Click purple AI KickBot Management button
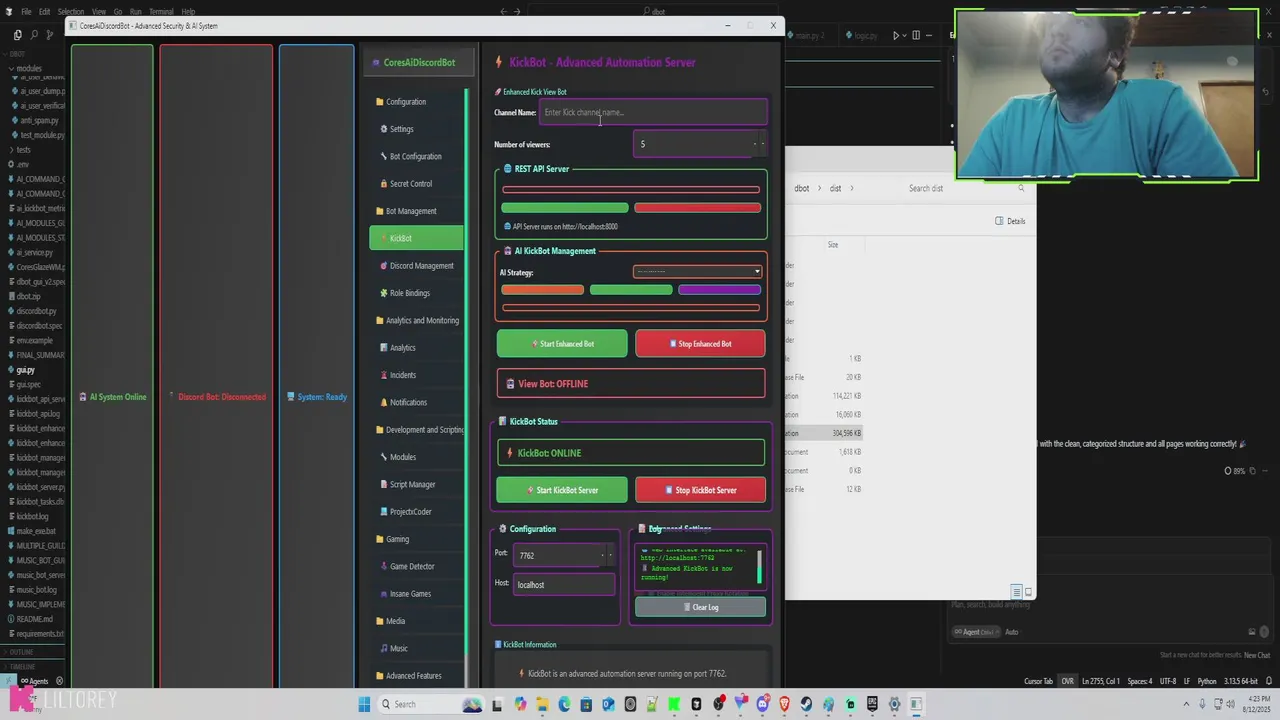This screenshot has width=1280, height=720. click(x=719, y=290)
